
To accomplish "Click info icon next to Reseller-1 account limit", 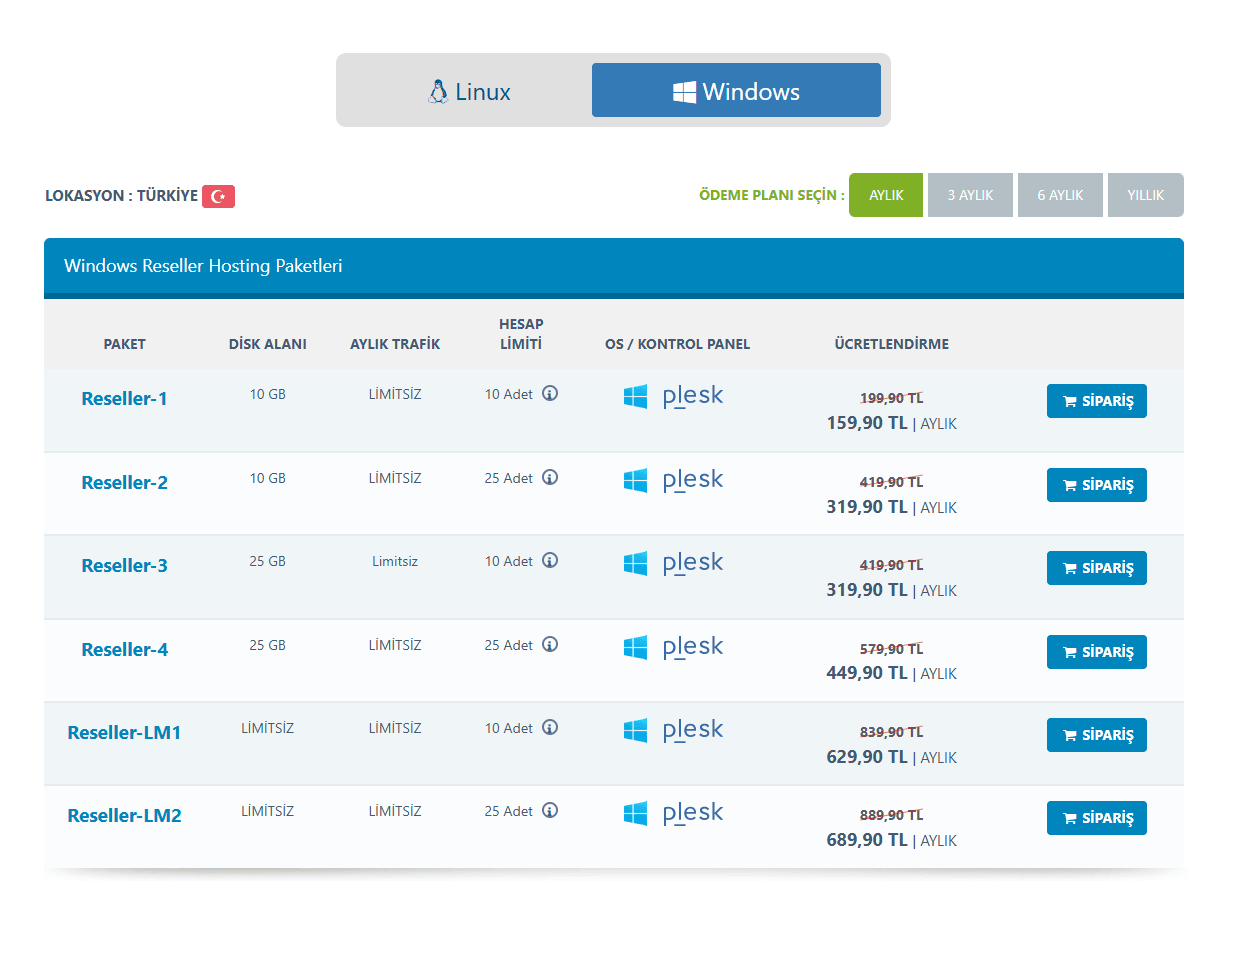I will click(x=550, y=394).
